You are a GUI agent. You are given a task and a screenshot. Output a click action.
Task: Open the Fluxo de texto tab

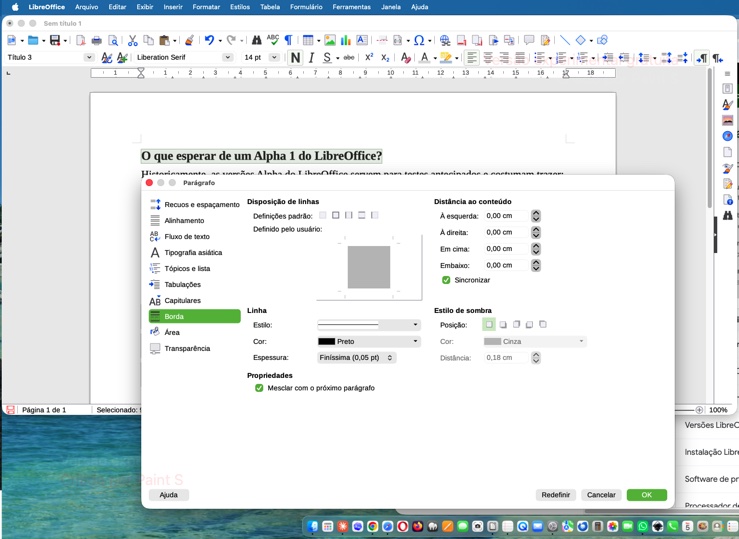point(195,237)
